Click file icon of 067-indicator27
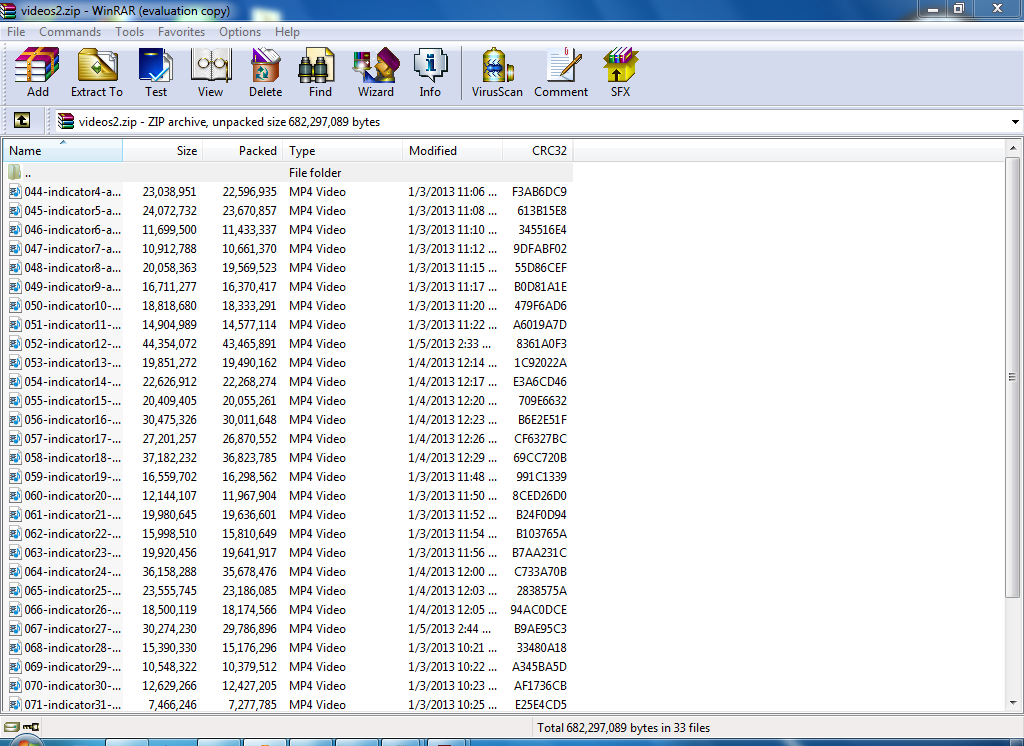The height and width of the screenshot is (746, 1024). coord(15,628)
